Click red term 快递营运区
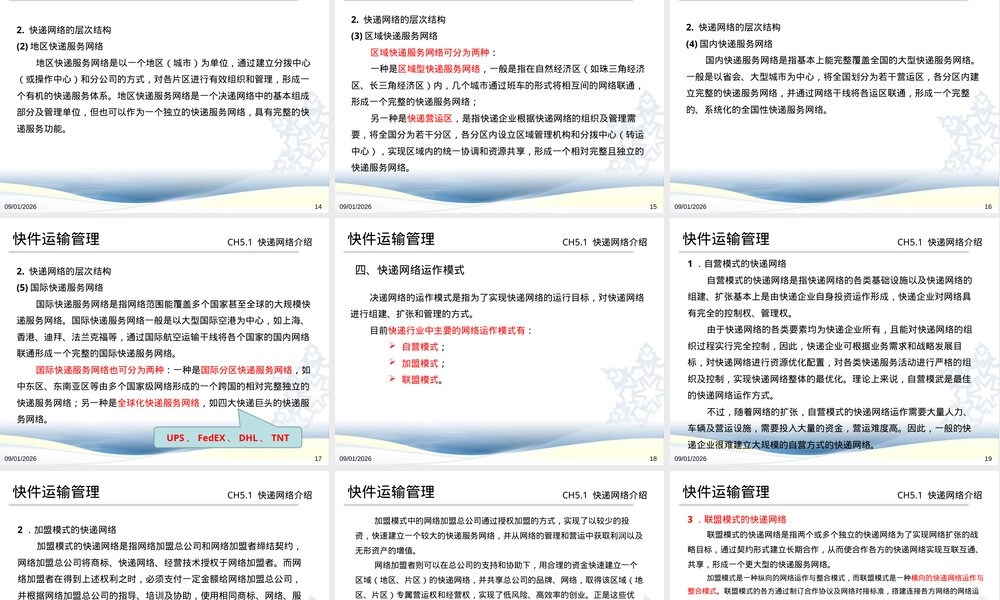The width and height of the screenshot is (1000, 600). (430, 118)
